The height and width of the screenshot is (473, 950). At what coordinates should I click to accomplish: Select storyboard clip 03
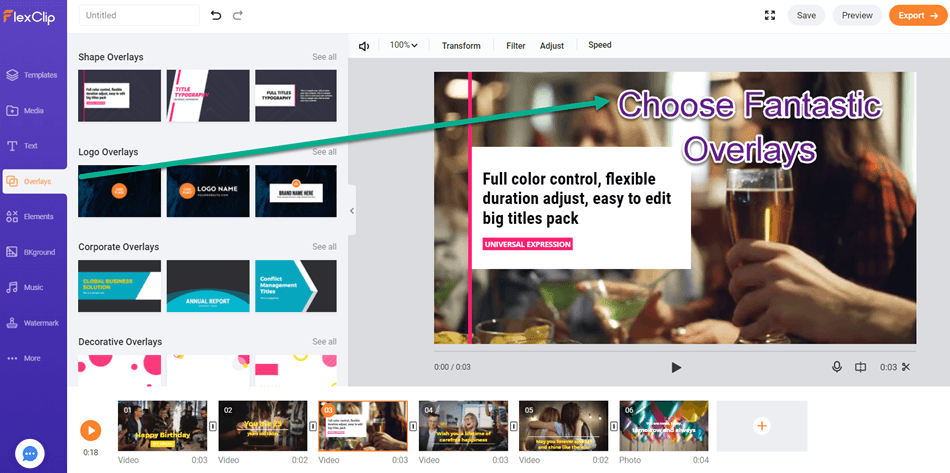364,426
